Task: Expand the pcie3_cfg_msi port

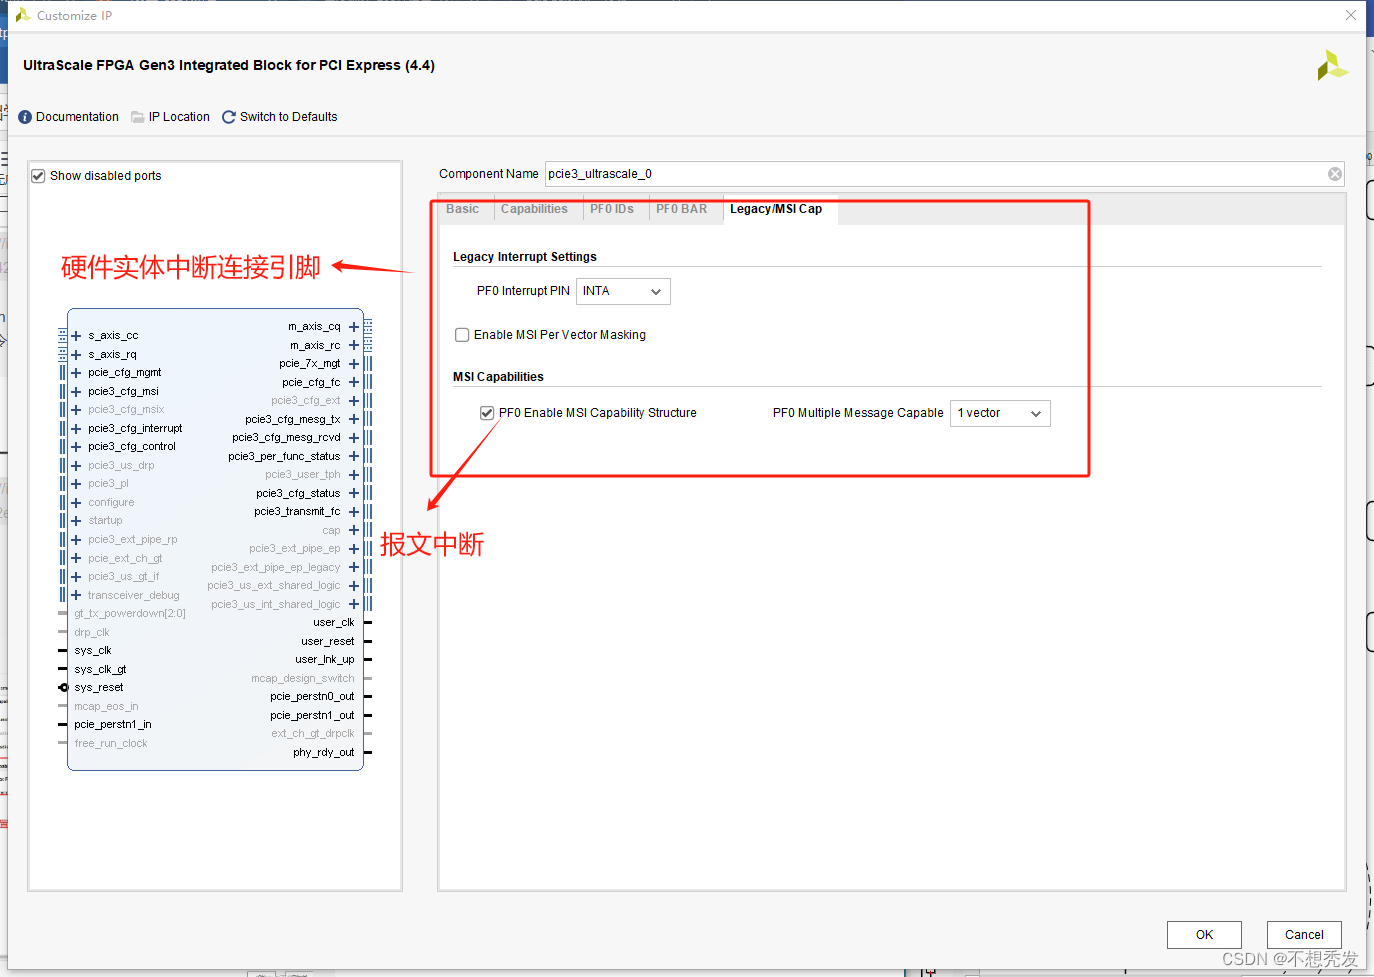Action: pyautogui.click(x=76, y=391)
